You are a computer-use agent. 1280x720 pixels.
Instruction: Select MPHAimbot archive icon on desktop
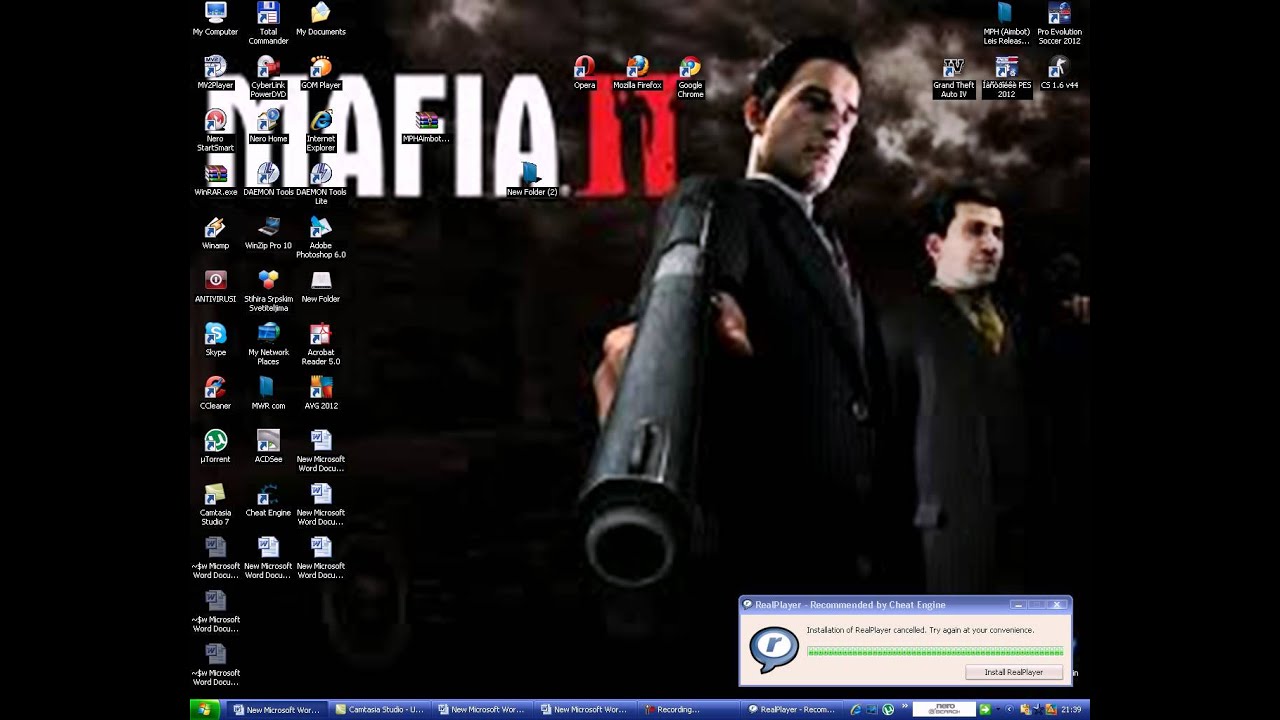[x=427, y=126]
